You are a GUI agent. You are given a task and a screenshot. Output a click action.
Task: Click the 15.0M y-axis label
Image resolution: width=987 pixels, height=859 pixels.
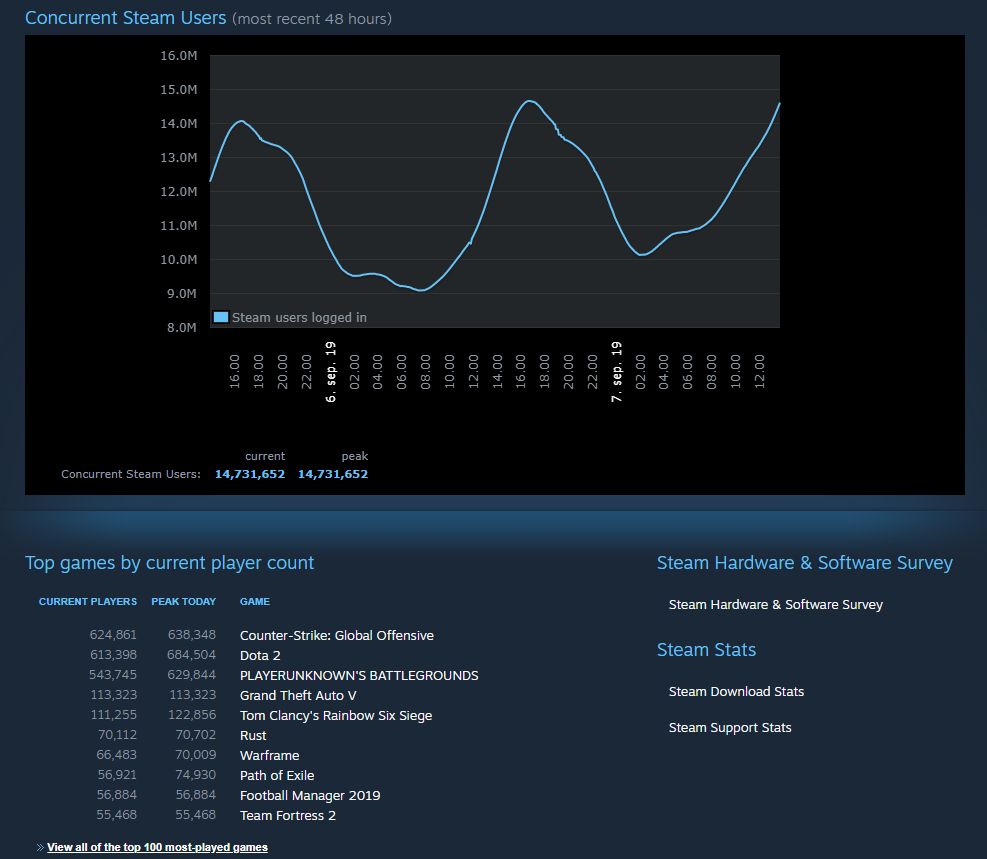(x=179, y=89)
